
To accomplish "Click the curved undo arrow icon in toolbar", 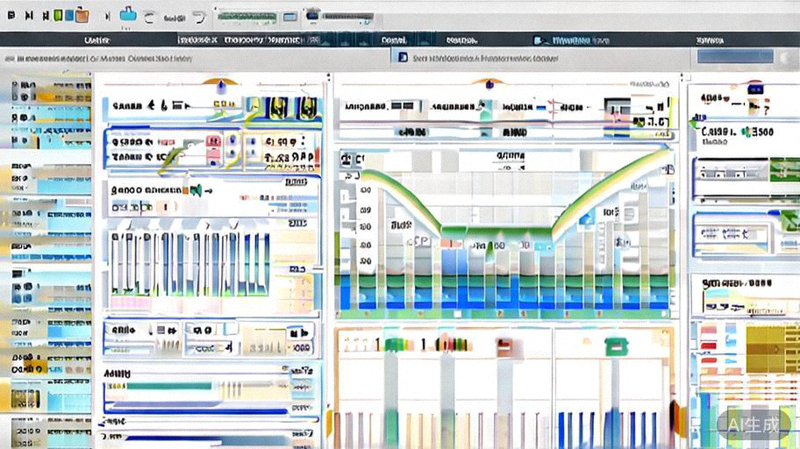I will [x=199, y=16].
